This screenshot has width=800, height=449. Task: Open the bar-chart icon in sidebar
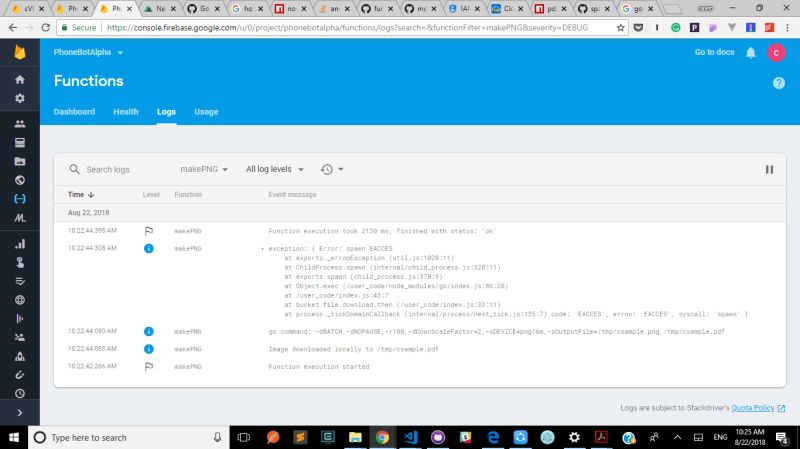pos(20,244)
